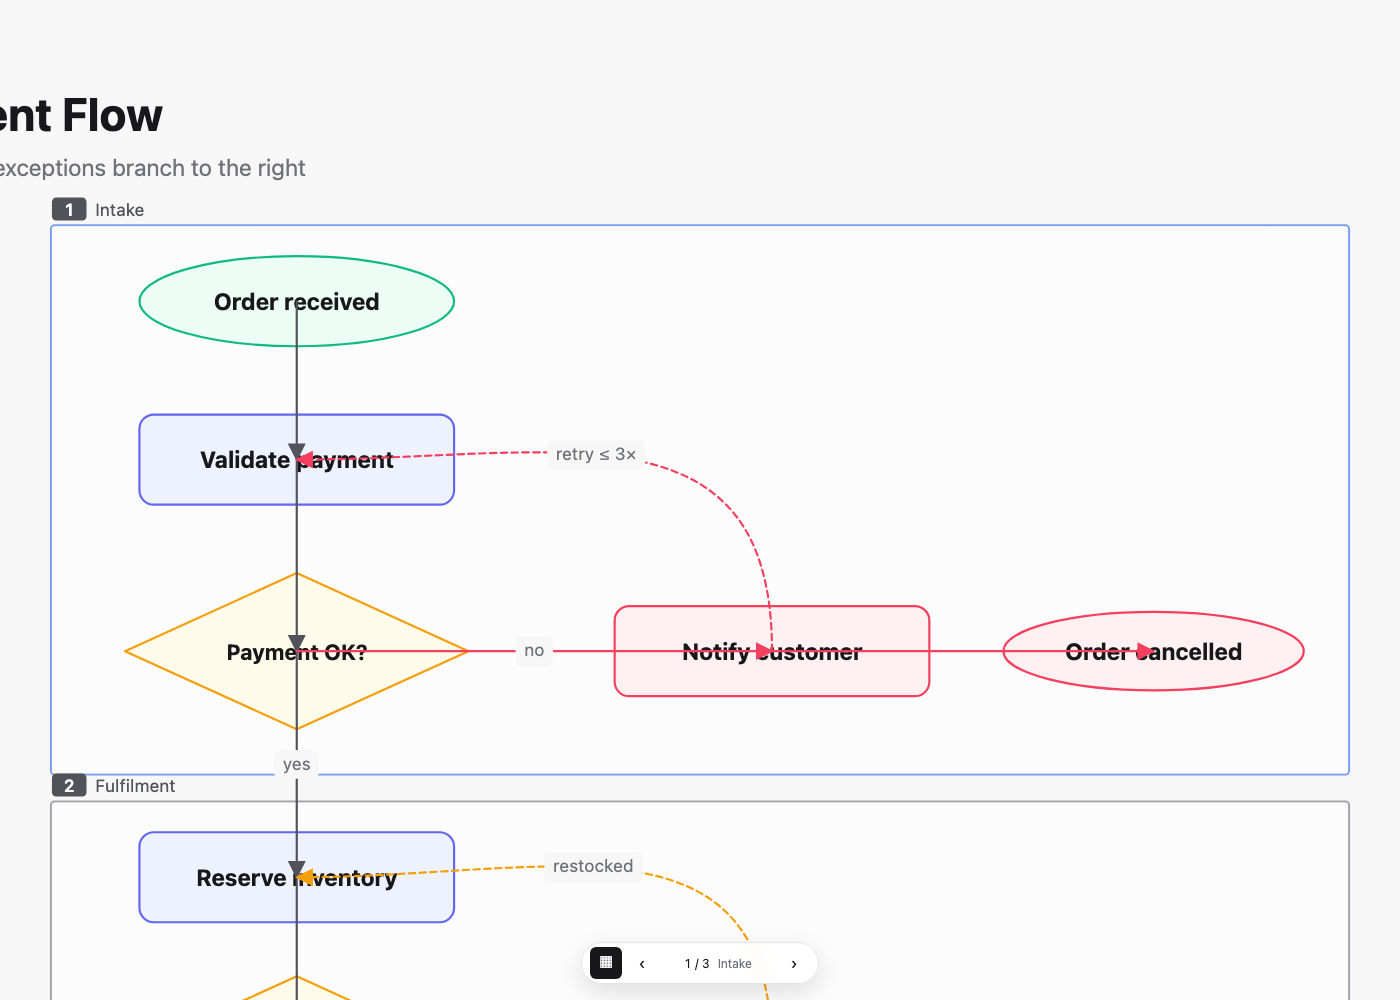Click the "1 / 3" page indicator

click(x=697, y=964)
